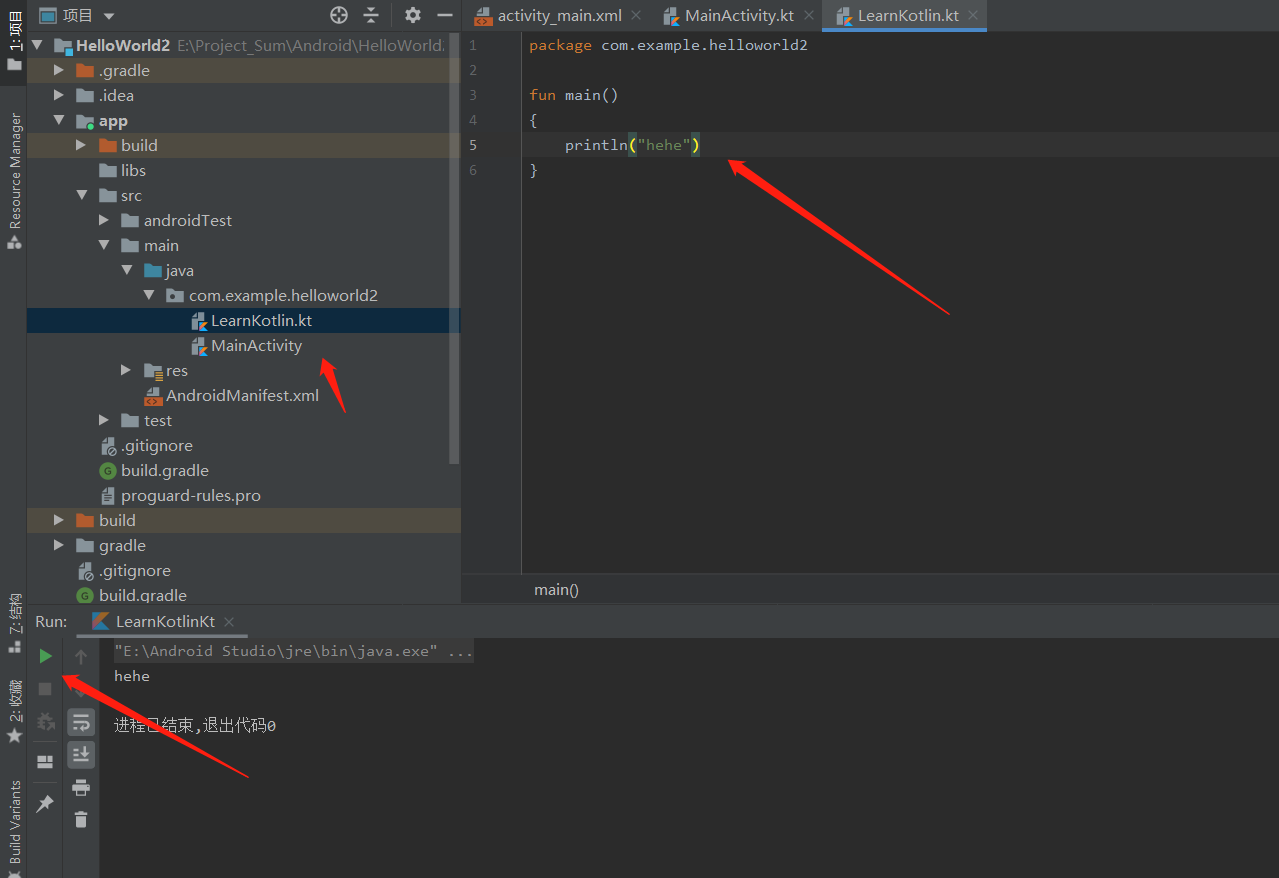This screenshot has width=1279, height=878.
Task: Switch to activity_main.xml editor tab
Action: [558, 15]
